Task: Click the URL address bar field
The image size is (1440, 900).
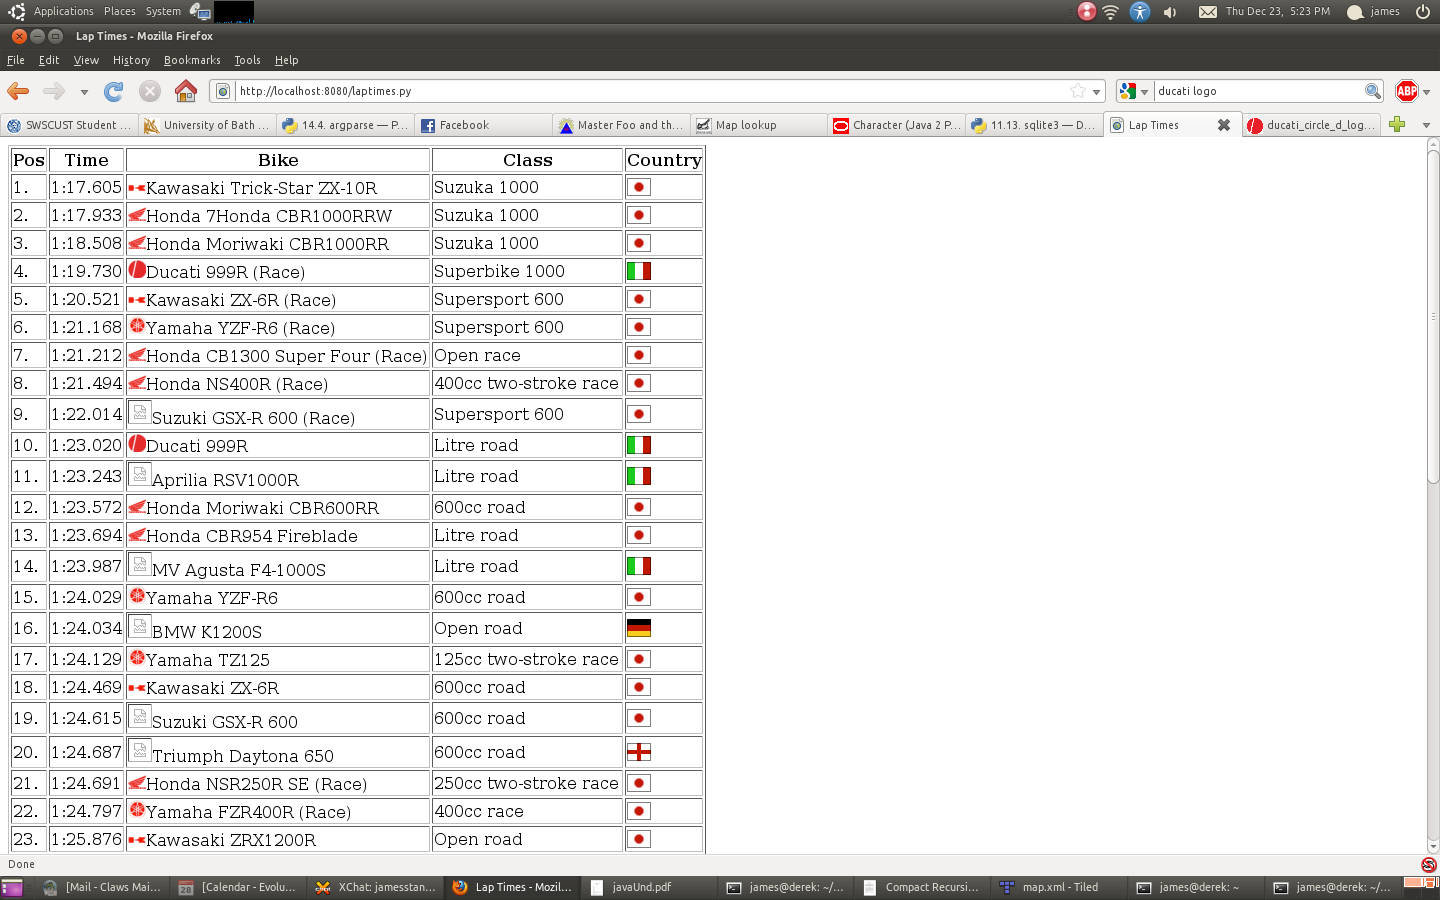Action: click(650, 91)
